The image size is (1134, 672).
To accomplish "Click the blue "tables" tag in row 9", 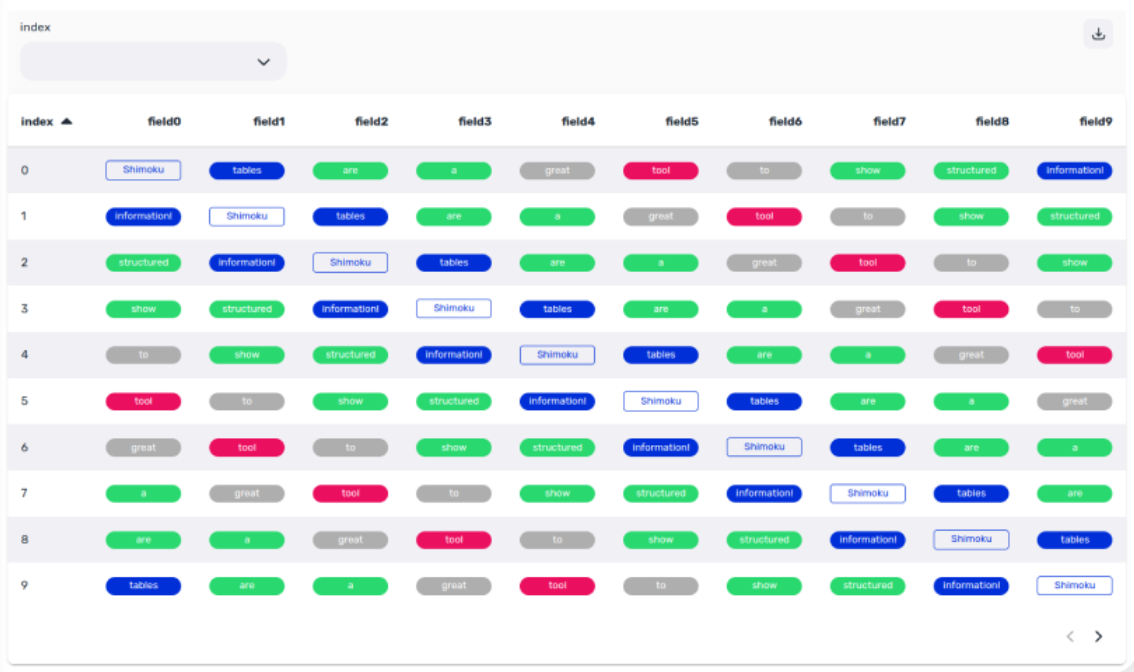I will click(x=143, y=585).
